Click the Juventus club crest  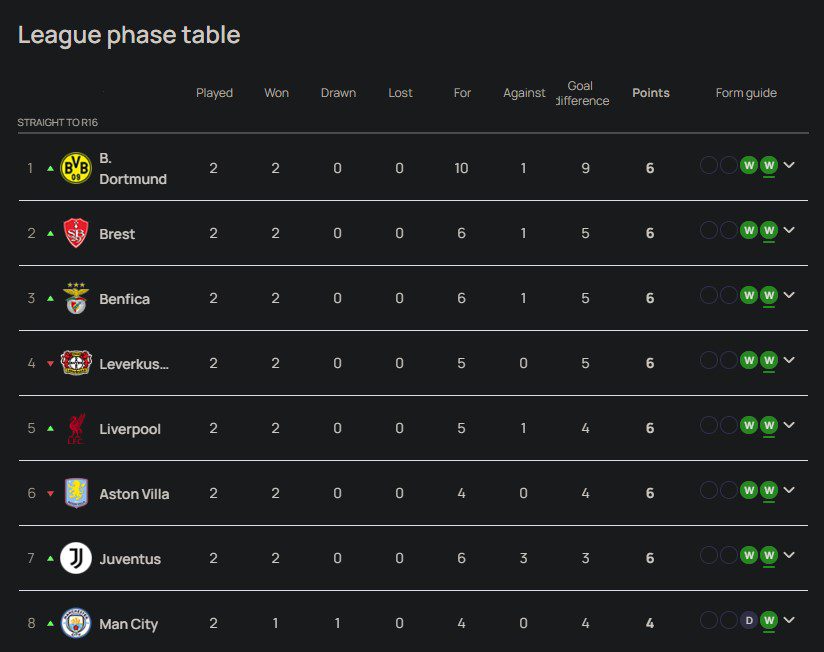(x=76, y=558)
